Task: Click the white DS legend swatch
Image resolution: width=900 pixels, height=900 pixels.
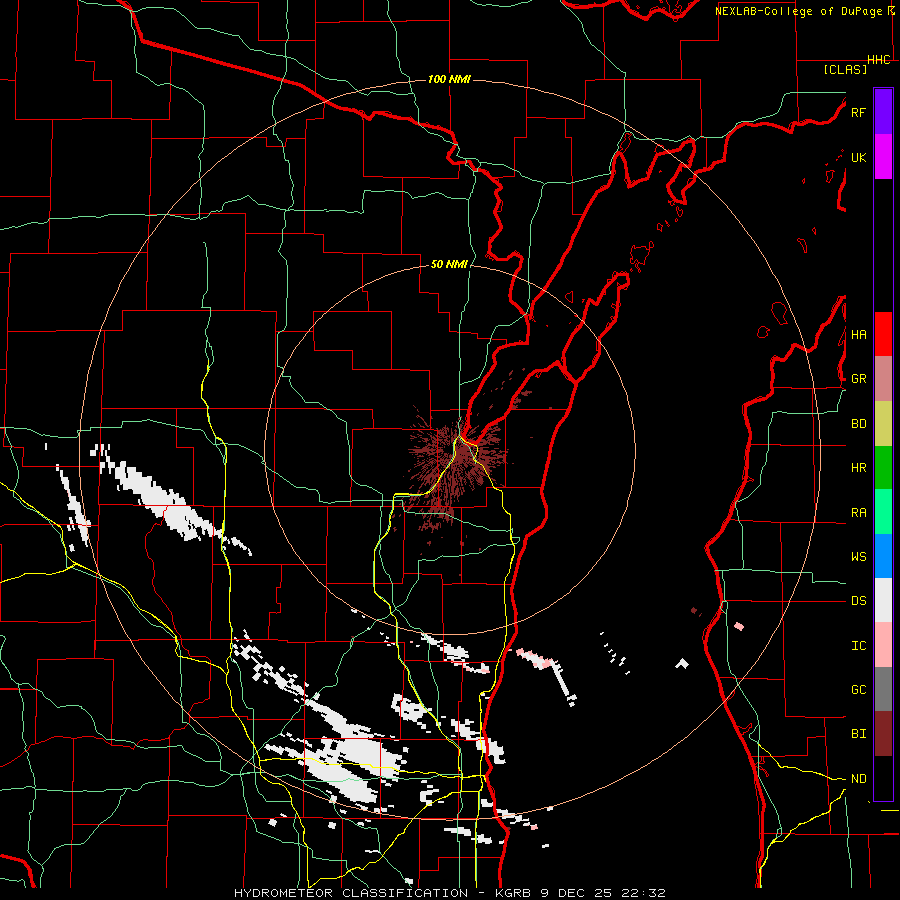Action: point(883,600)
